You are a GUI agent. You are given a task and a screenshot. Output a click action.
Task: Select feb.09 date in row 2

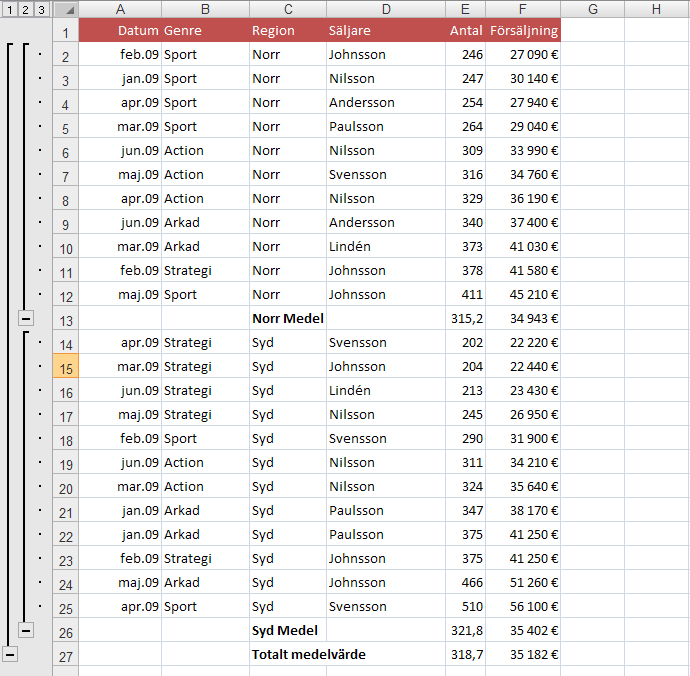coord(120,55)
